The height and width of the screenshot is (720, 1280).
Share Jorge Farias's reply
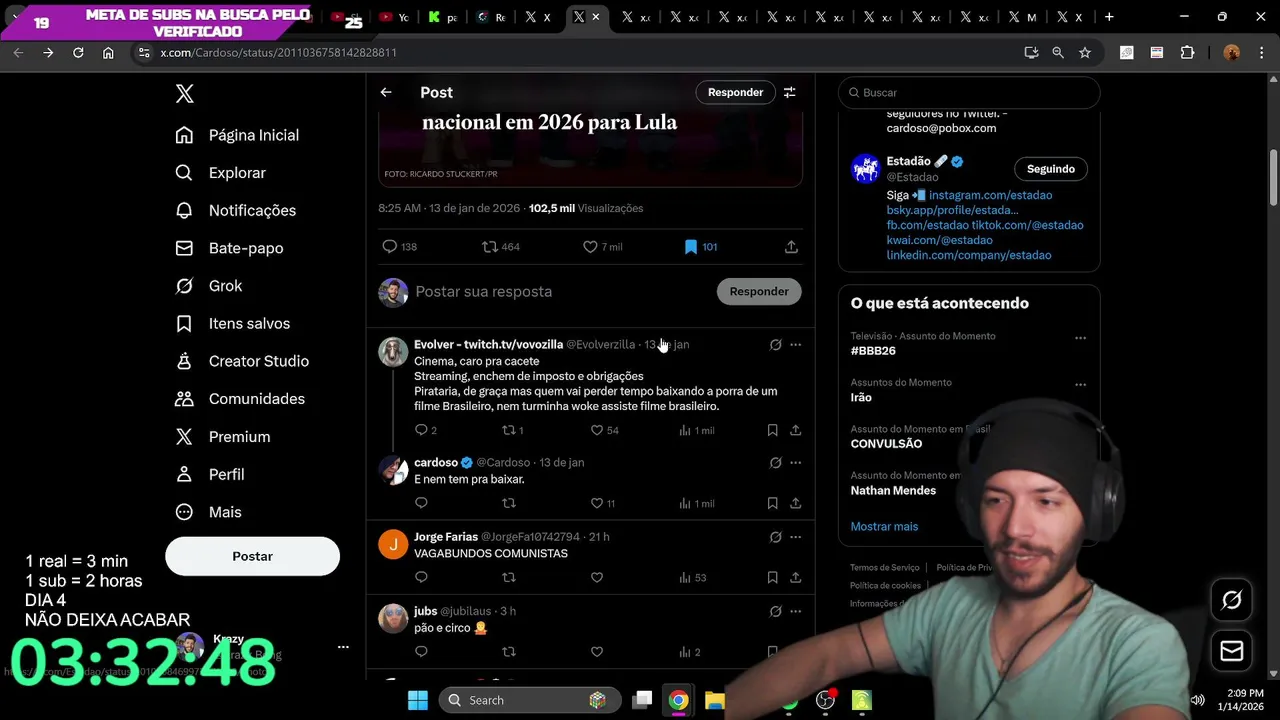tap(795, 578)
